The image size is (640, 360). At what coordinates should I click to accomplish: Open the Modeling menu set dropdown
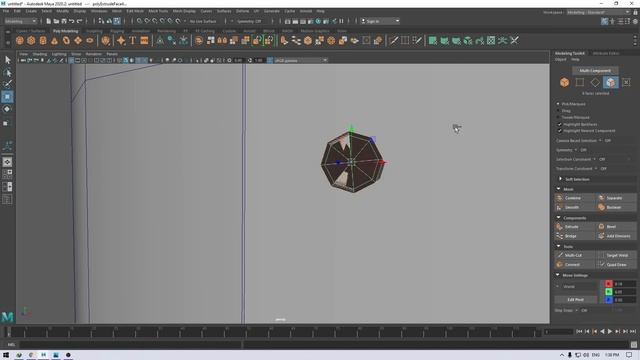pyautogui.click(x=20, y=21)
